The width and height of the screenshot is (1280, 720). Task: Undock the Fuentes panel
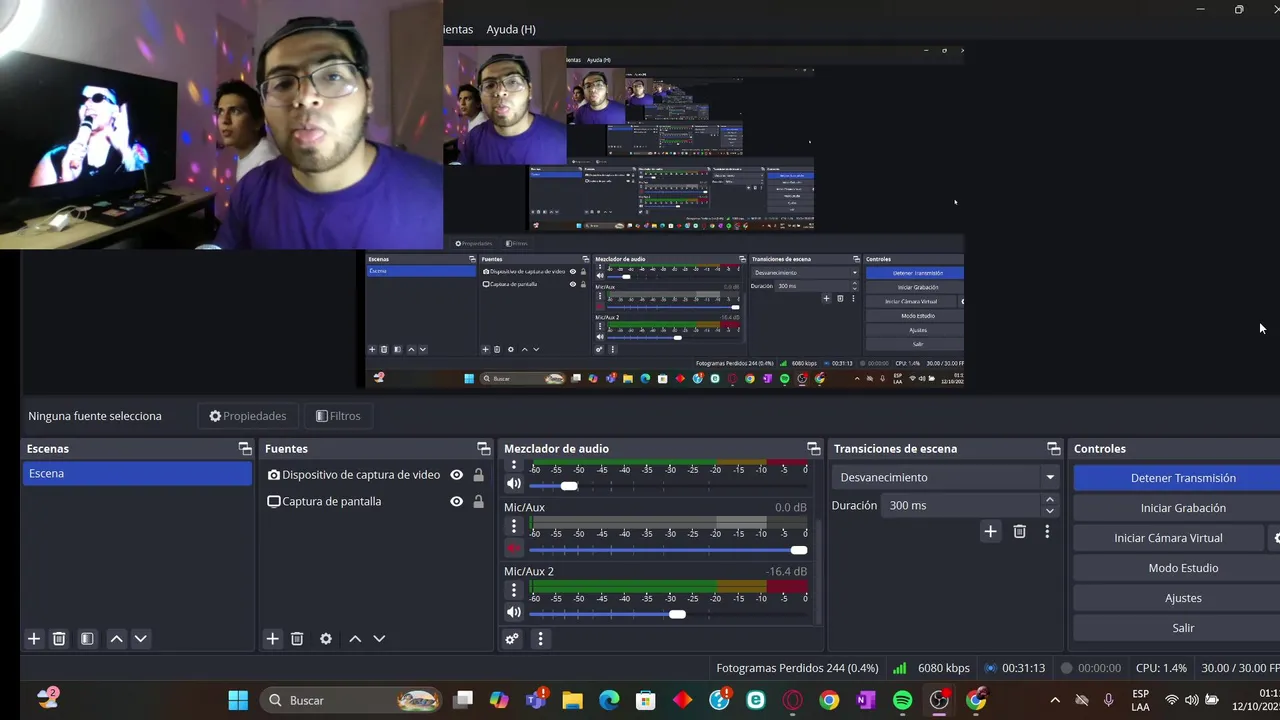(x=484, y=448)
